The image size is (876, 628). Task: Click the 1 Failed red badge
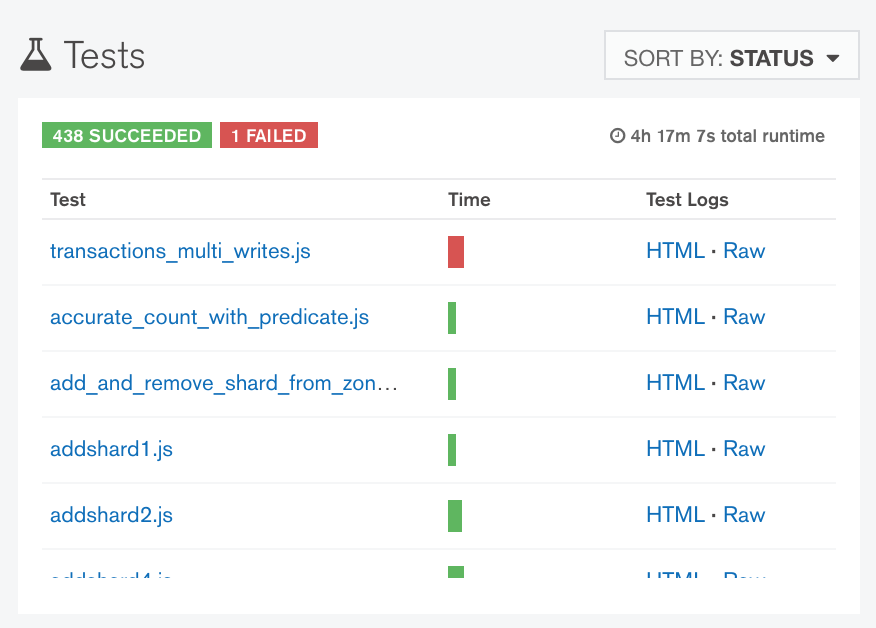pos(269,136)
